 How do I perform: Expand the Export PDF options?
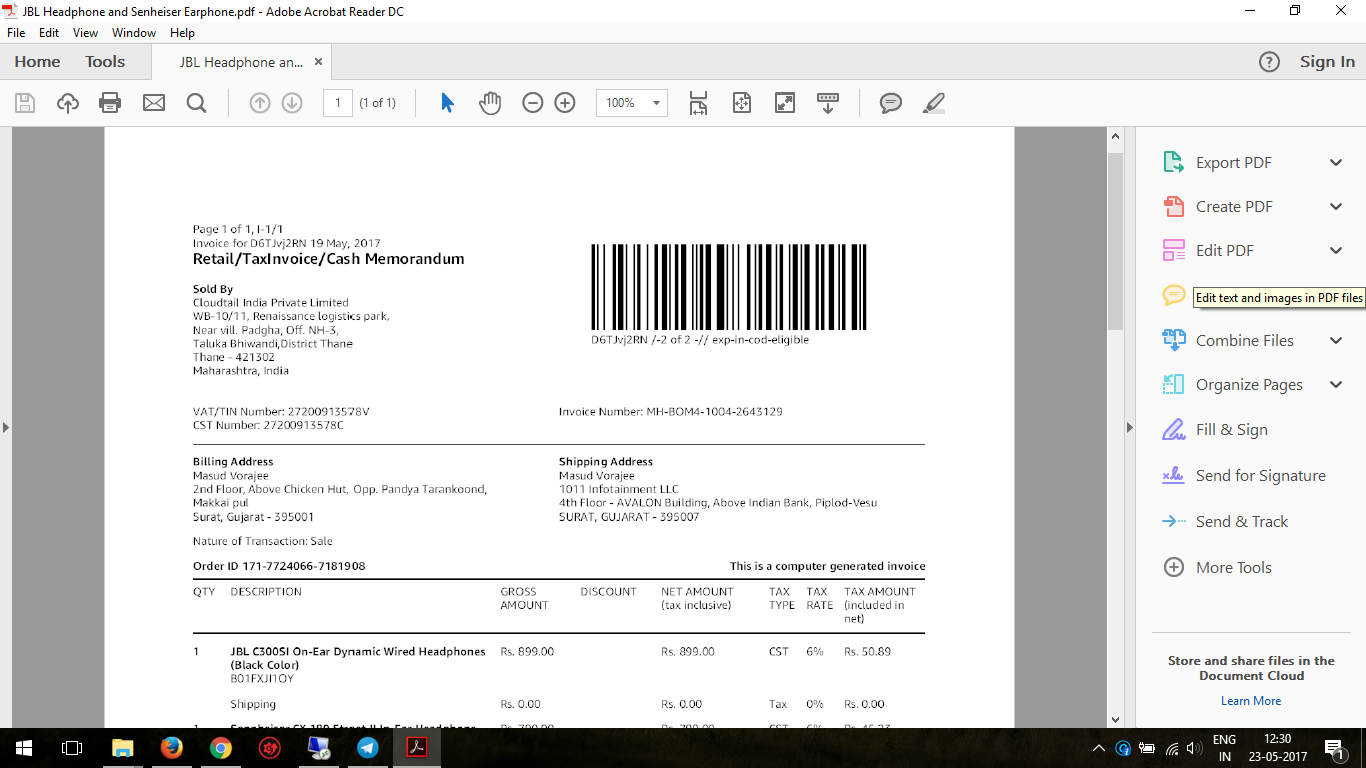point(1335,163)
